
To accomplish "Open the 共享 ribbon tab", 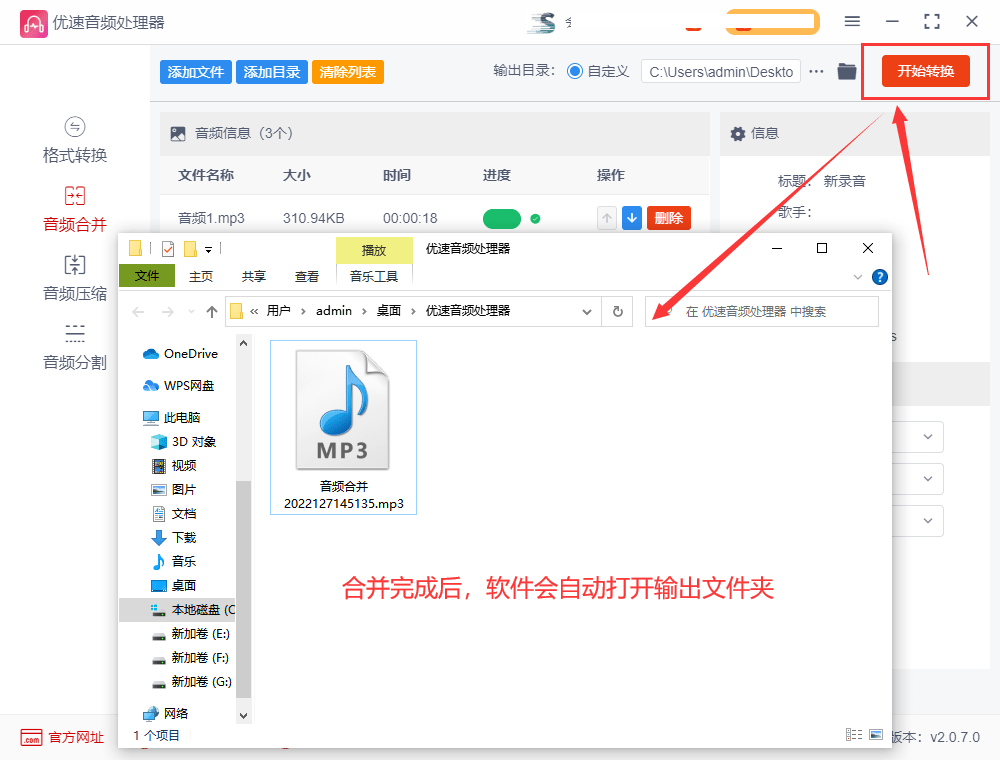I will click(253, 276).
